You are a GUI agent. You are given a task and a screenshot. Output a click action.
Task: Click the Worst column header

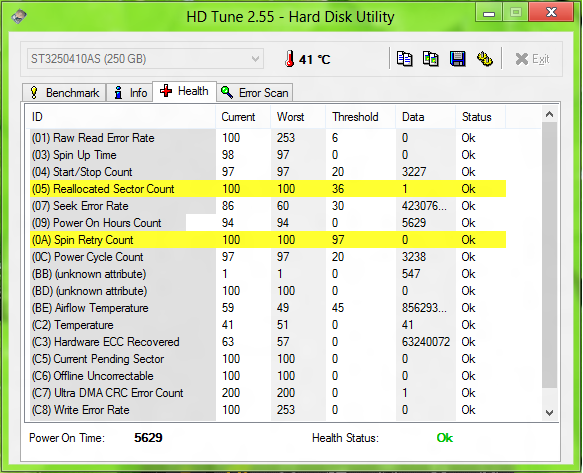(x=298, y=117)
